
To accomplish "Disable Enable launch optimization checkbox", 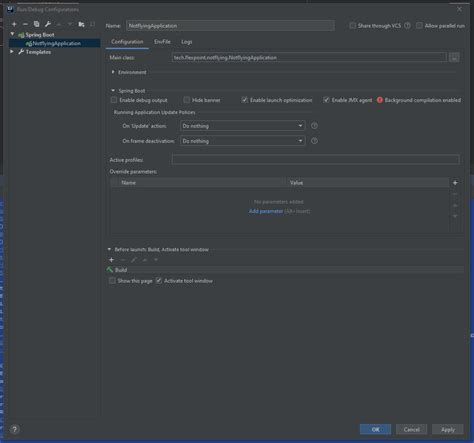I will pos(245,100).
